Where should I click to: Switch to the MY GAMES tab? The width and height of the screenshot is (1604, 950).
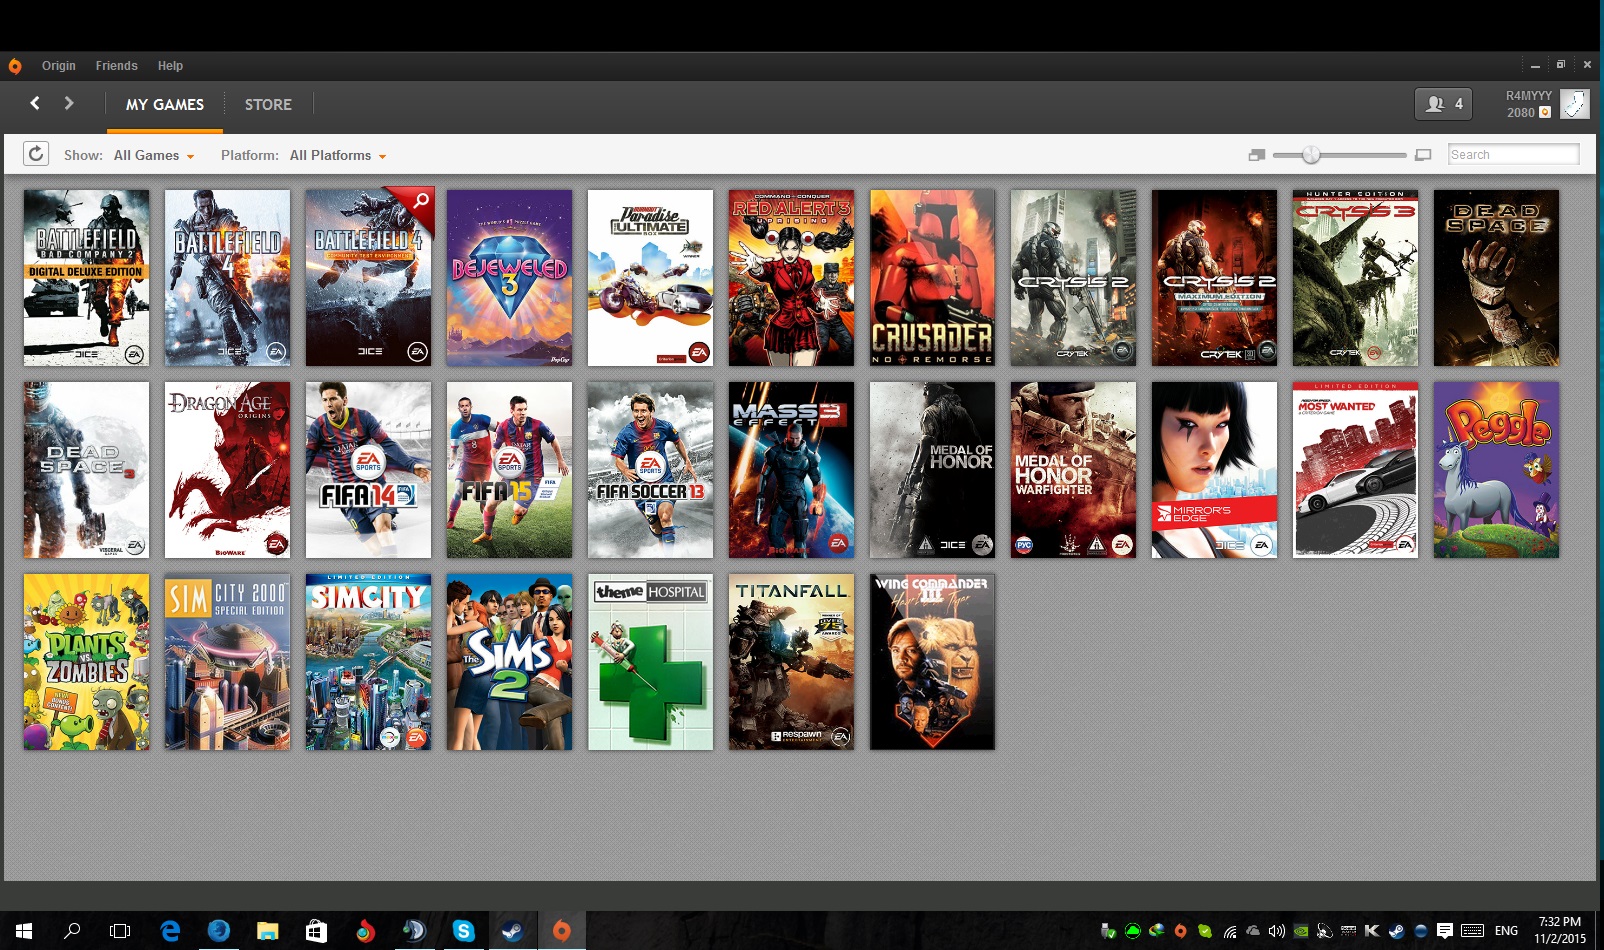[x=165, y=104]
